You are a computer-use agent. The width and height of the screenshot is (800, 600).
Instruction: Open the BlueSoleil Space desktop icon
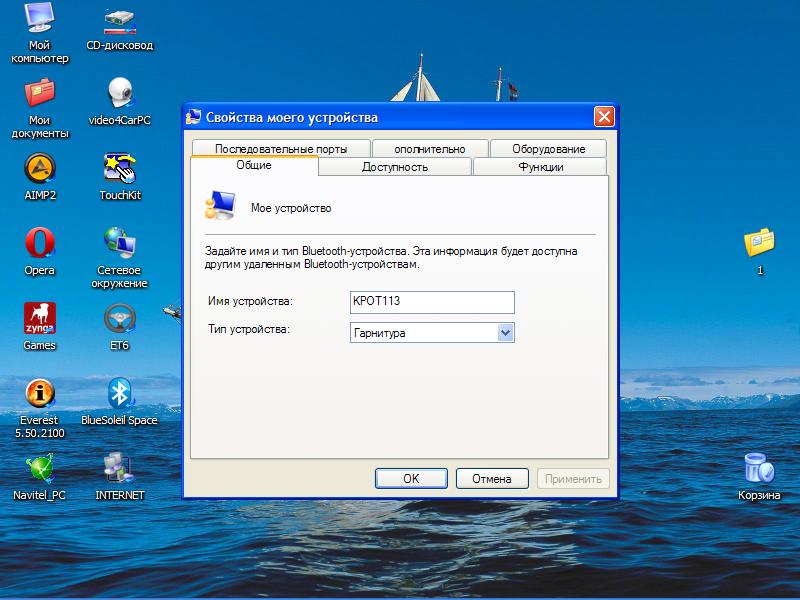120,393
